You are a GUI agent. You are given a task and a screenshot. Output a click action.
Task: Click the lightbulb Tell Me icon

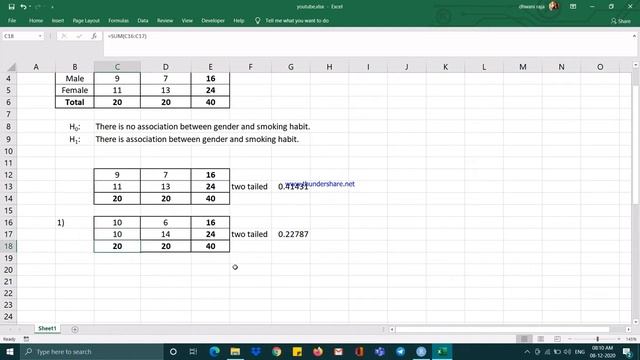coord(258,20)
